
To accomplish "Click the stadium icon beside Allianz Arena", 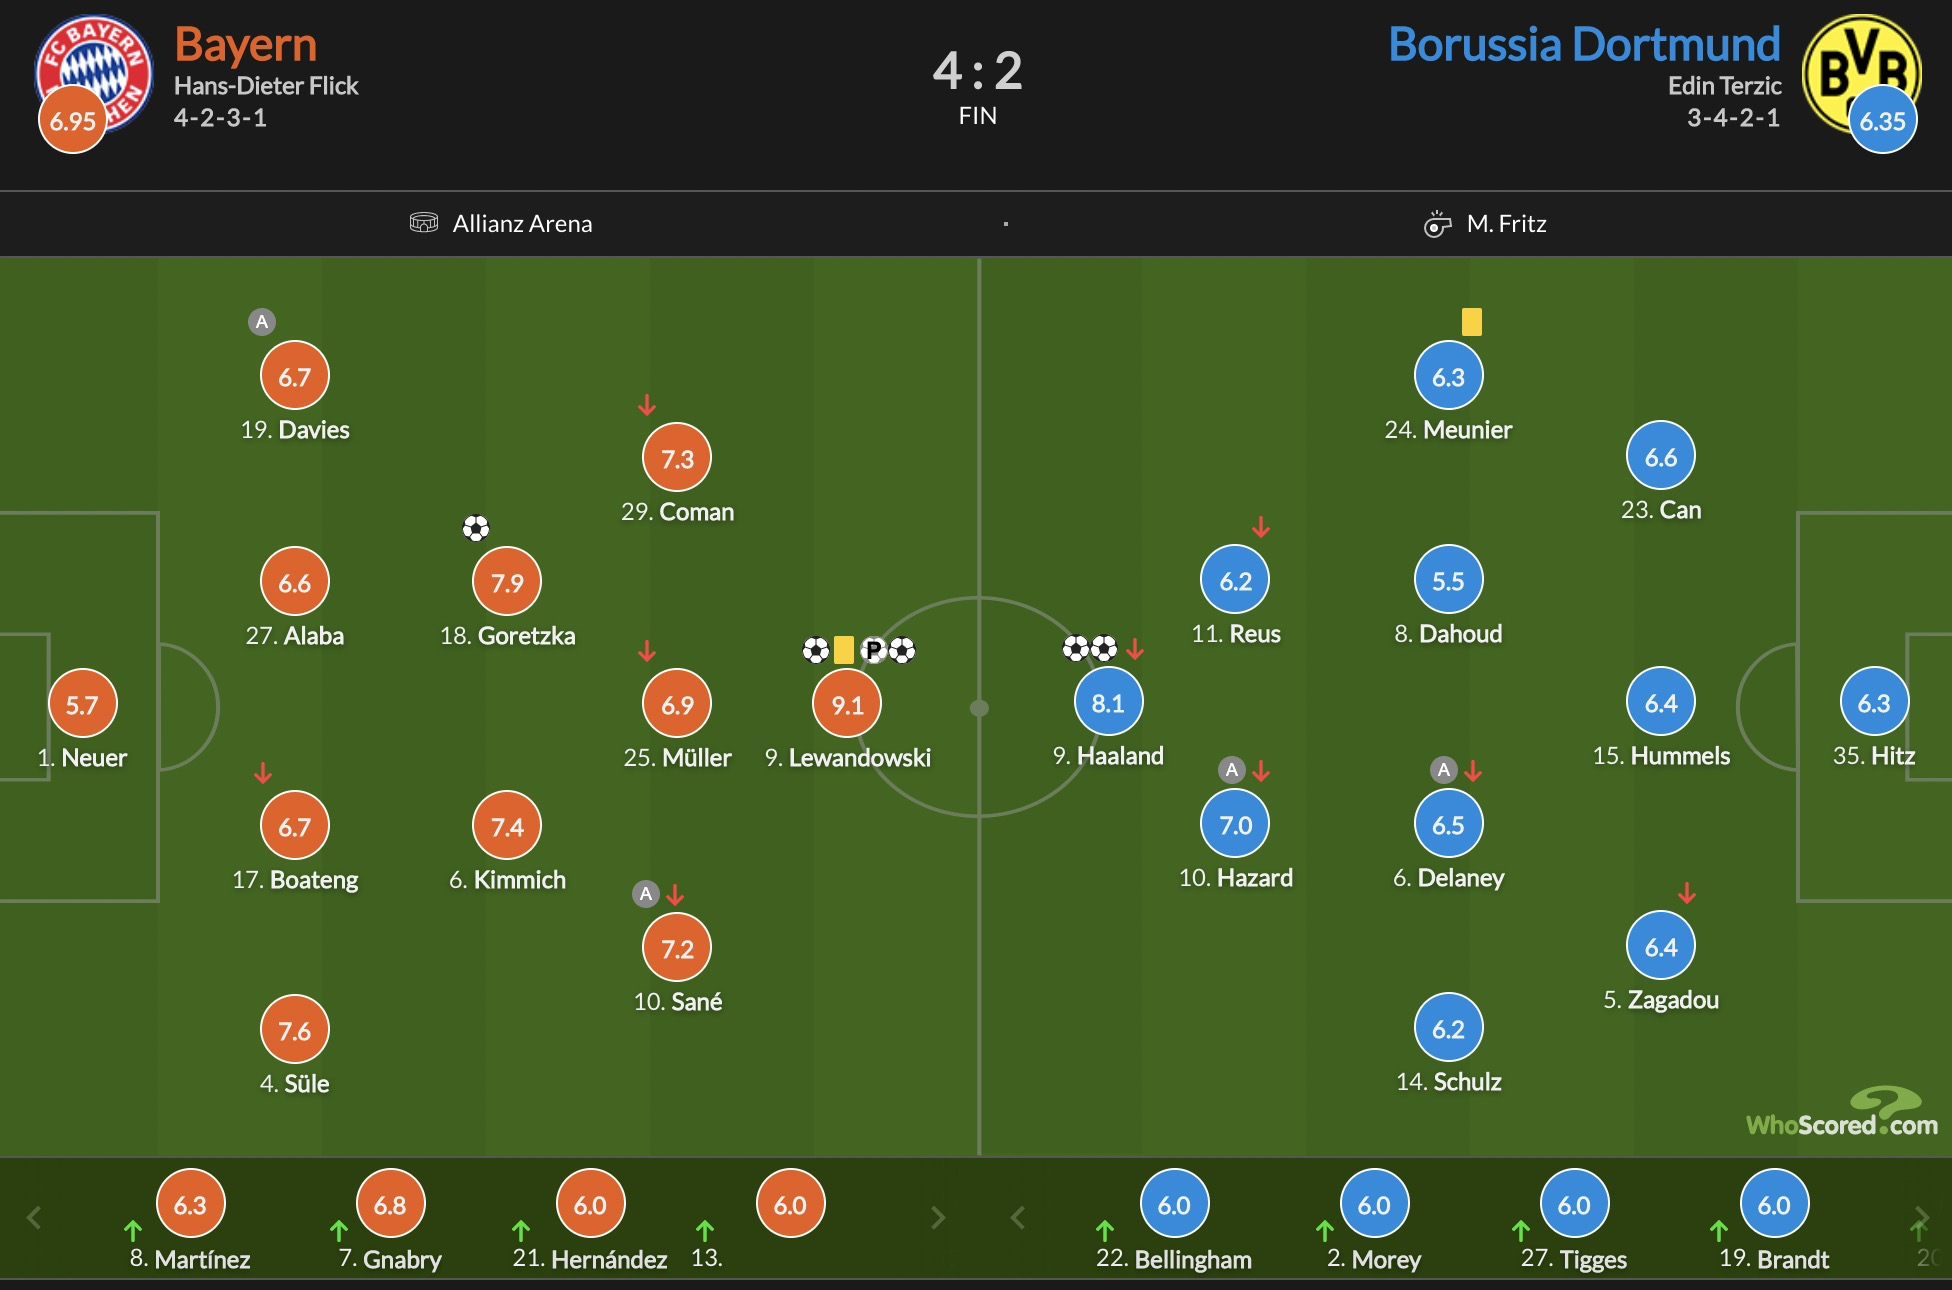I will 424,222.
